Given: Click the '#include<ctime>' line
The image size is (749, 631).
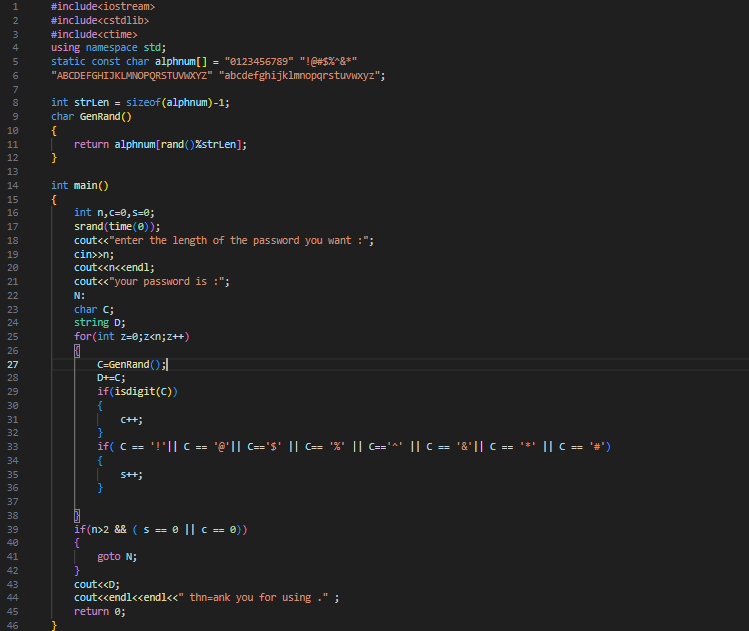Looking at the screenshot, I should click(x=94, y=34).
